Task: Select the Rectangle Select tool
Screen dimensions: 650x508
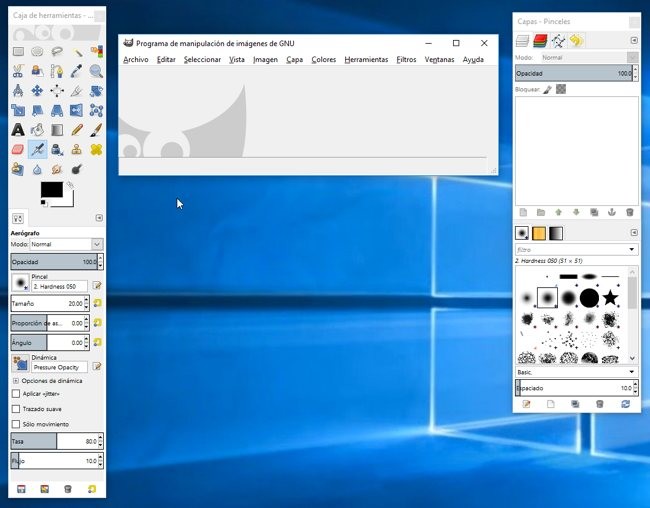Action: (x=18, y=52)
